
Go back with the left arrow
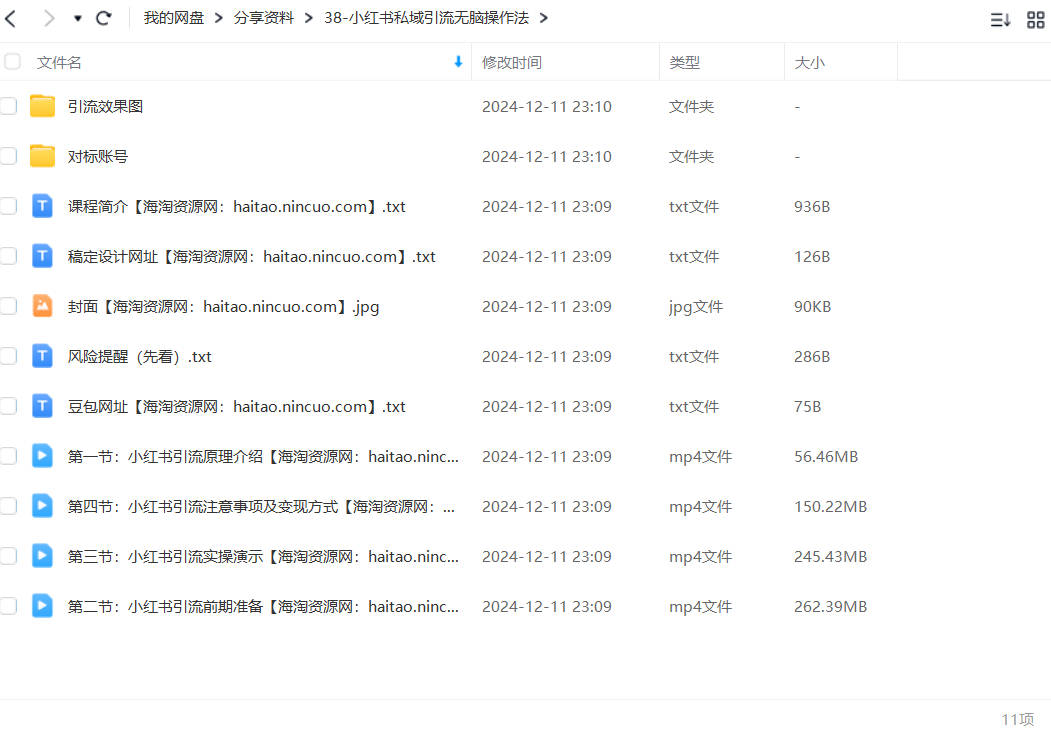tap(10, 18)
